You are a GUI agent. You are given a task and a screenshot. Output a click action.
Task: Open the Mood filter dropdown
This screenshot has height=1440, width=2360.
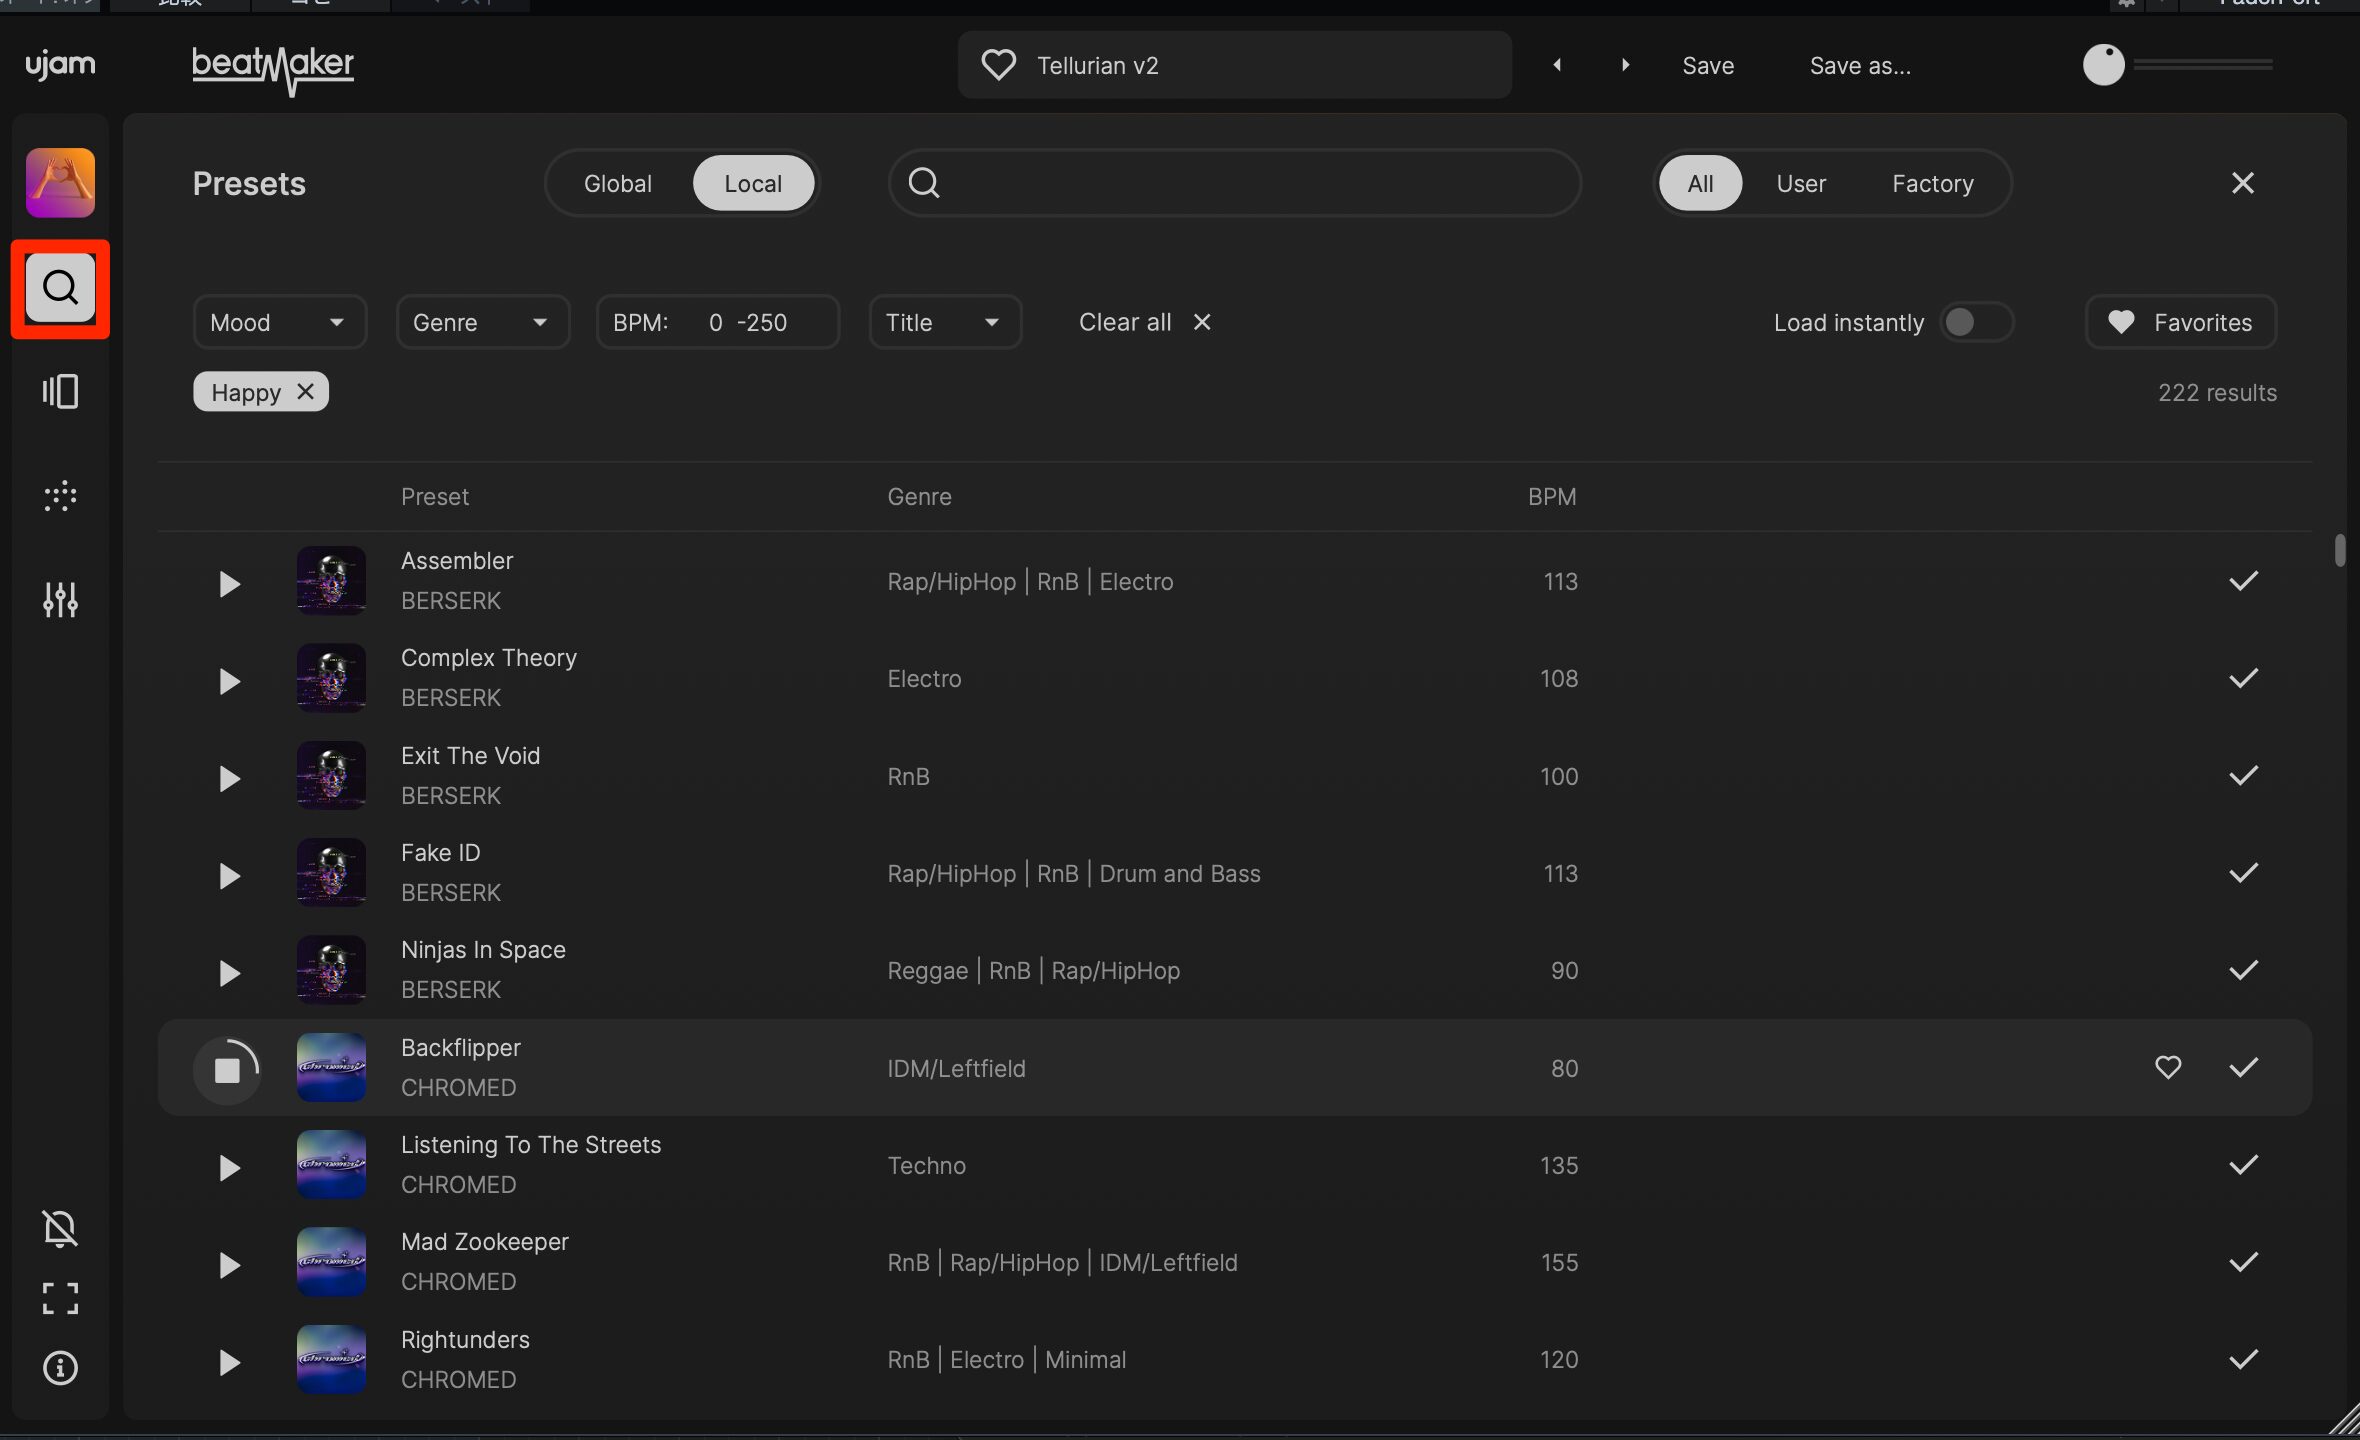tap(279, 322)
